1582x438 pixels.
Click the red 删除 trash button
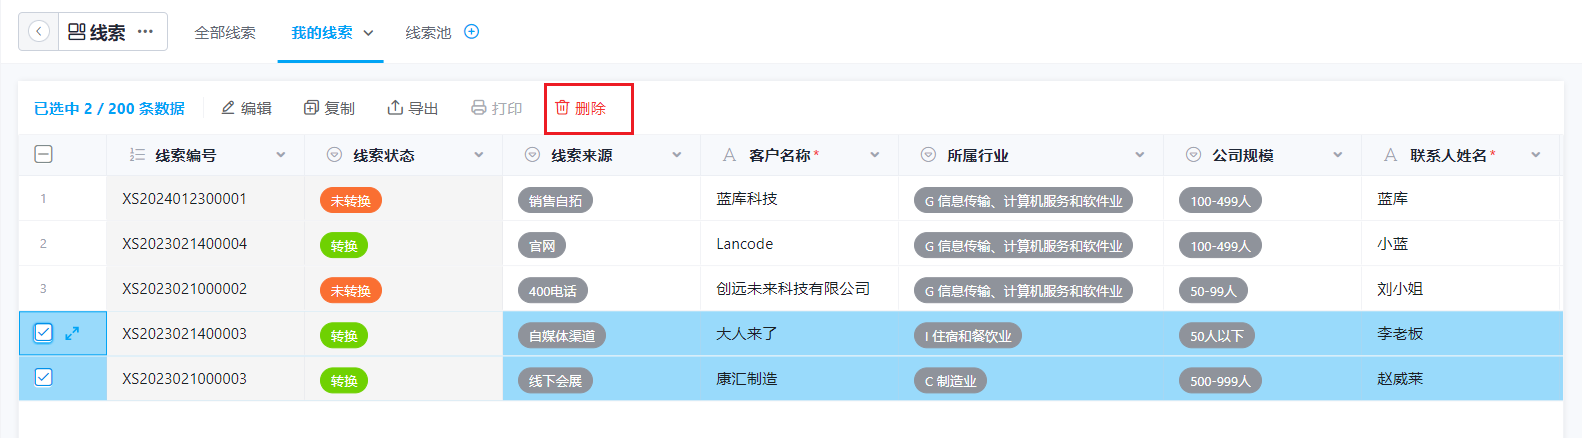pos(581,108)
